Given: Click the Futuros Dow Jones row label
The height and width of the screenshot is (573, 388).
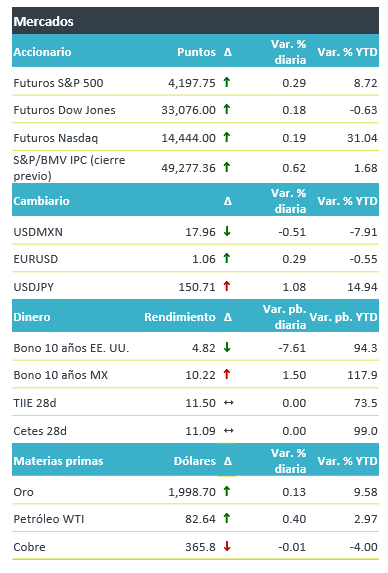Looking at the screenshot, I should [64, 110].
